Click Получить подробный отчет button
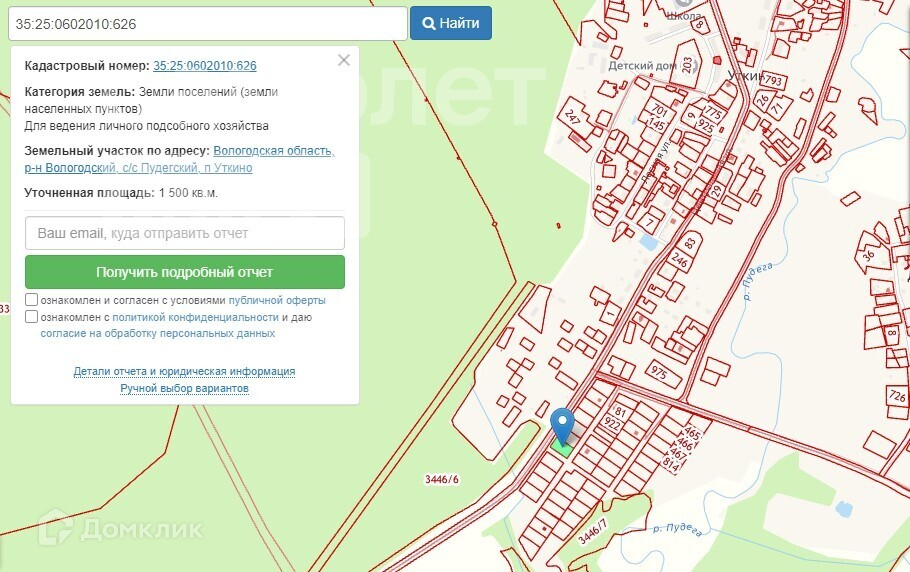The image size is (910, 572). 184,272
